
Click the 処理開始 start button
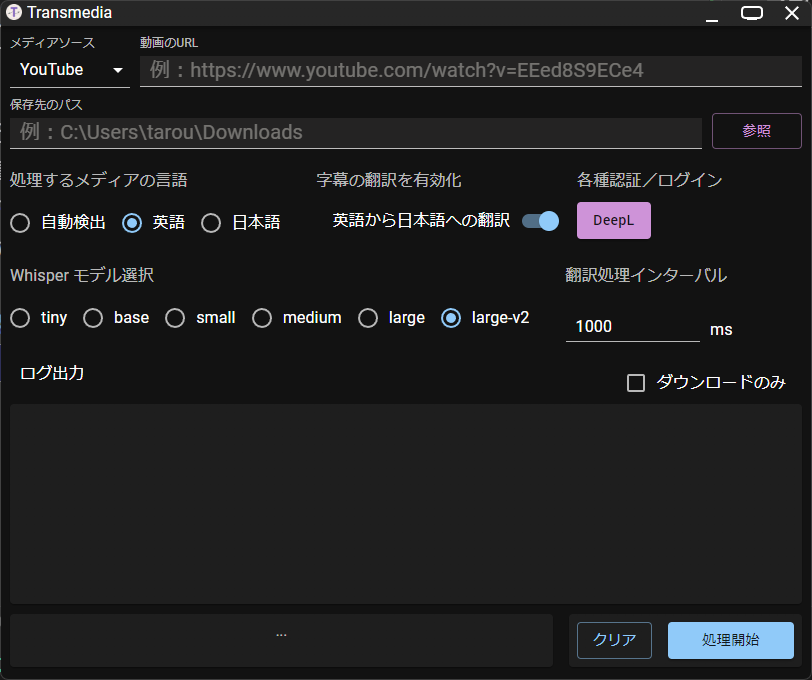point(731,640)
